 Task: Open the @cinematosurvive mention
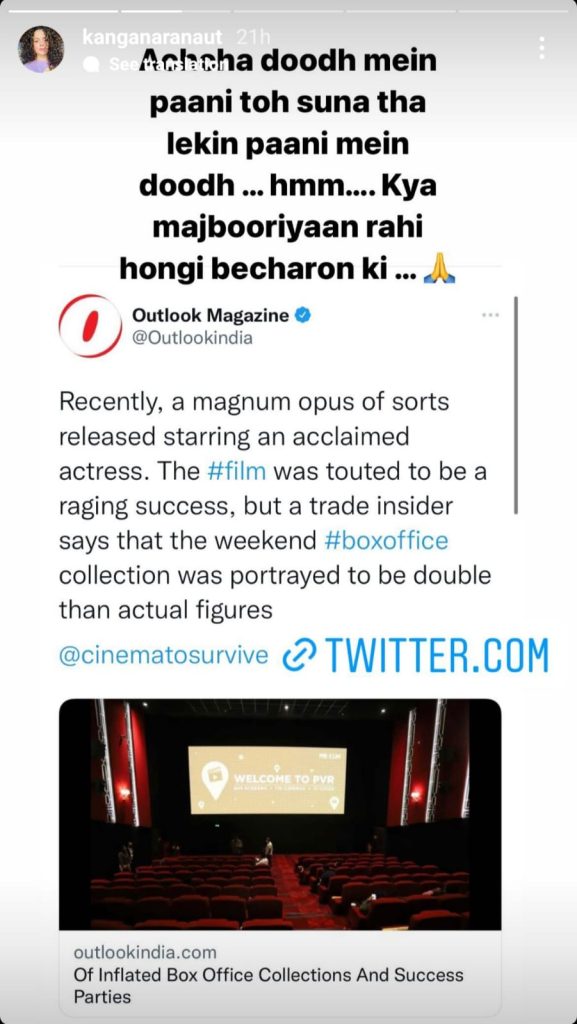pyautogui.click(x=163, y=655)
